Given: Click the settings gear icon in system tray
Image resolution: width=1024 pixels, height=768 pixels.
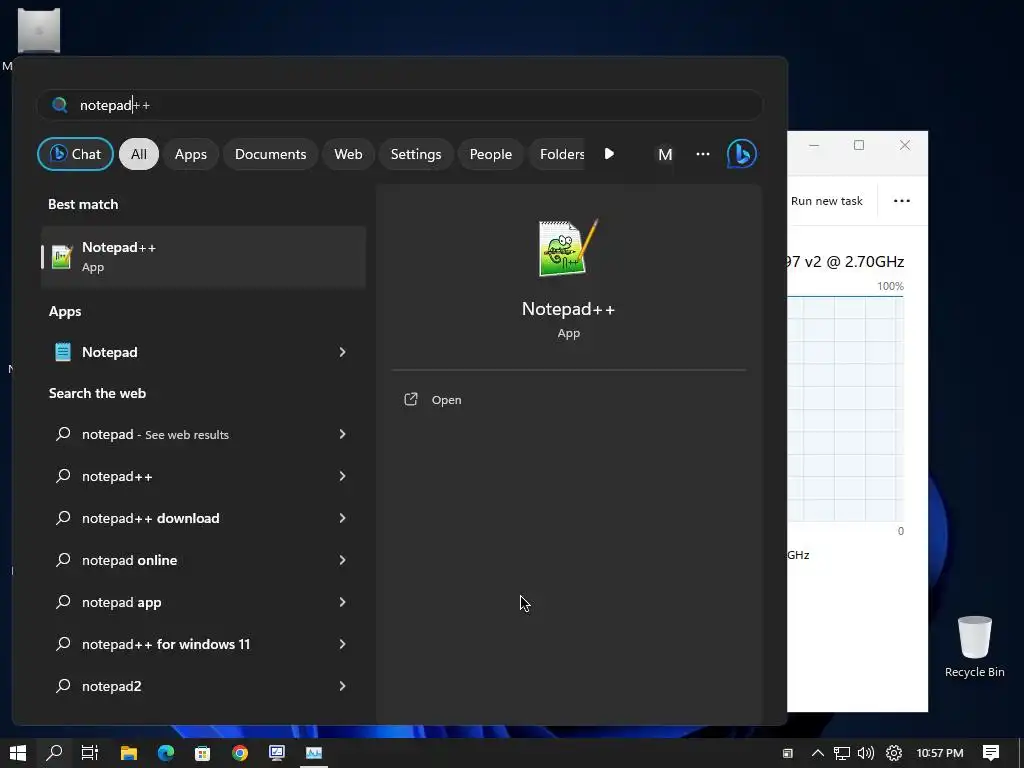Looking at the screenshot, I should click(x=894, y=753).
